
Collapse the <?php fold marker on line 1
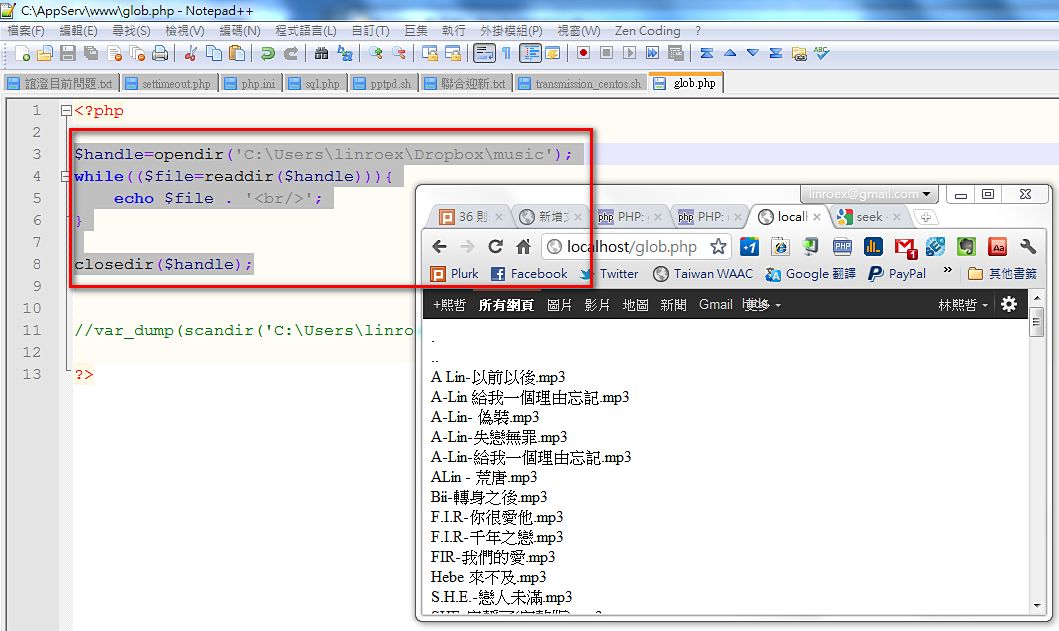tap(66, 111)
